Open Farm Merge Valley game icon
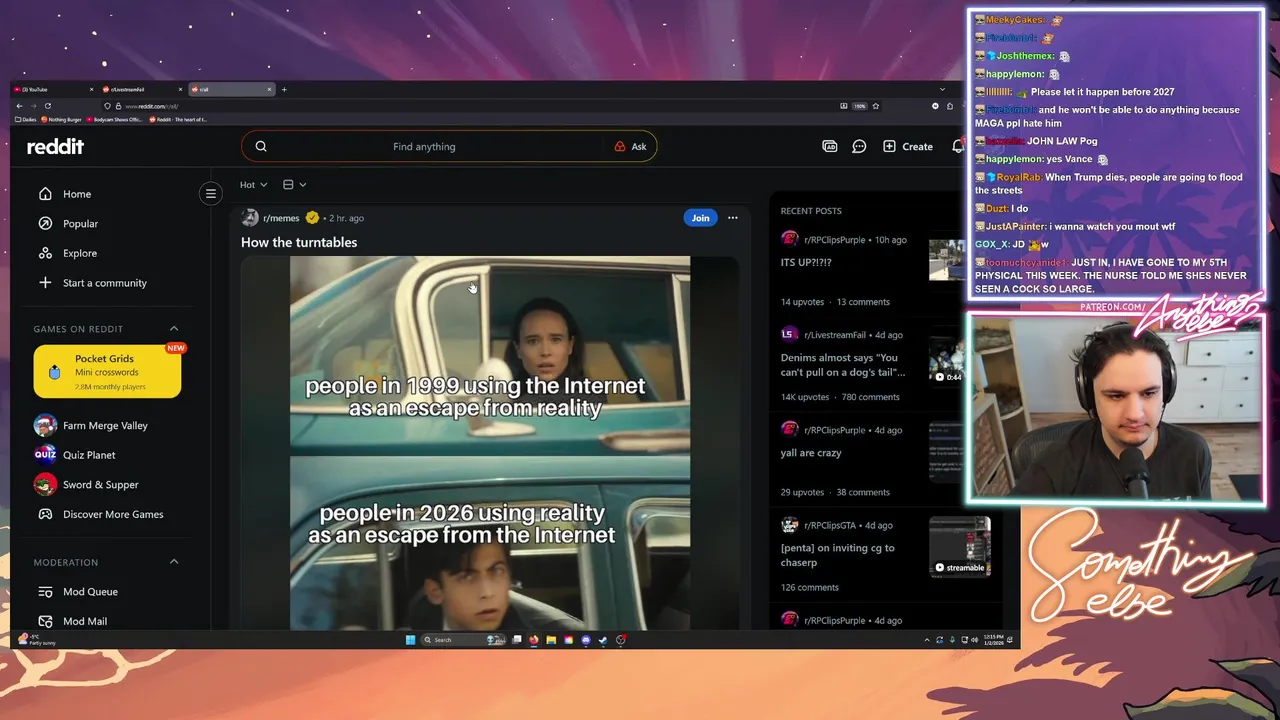The image size is (1280, 720). (45, 426)
